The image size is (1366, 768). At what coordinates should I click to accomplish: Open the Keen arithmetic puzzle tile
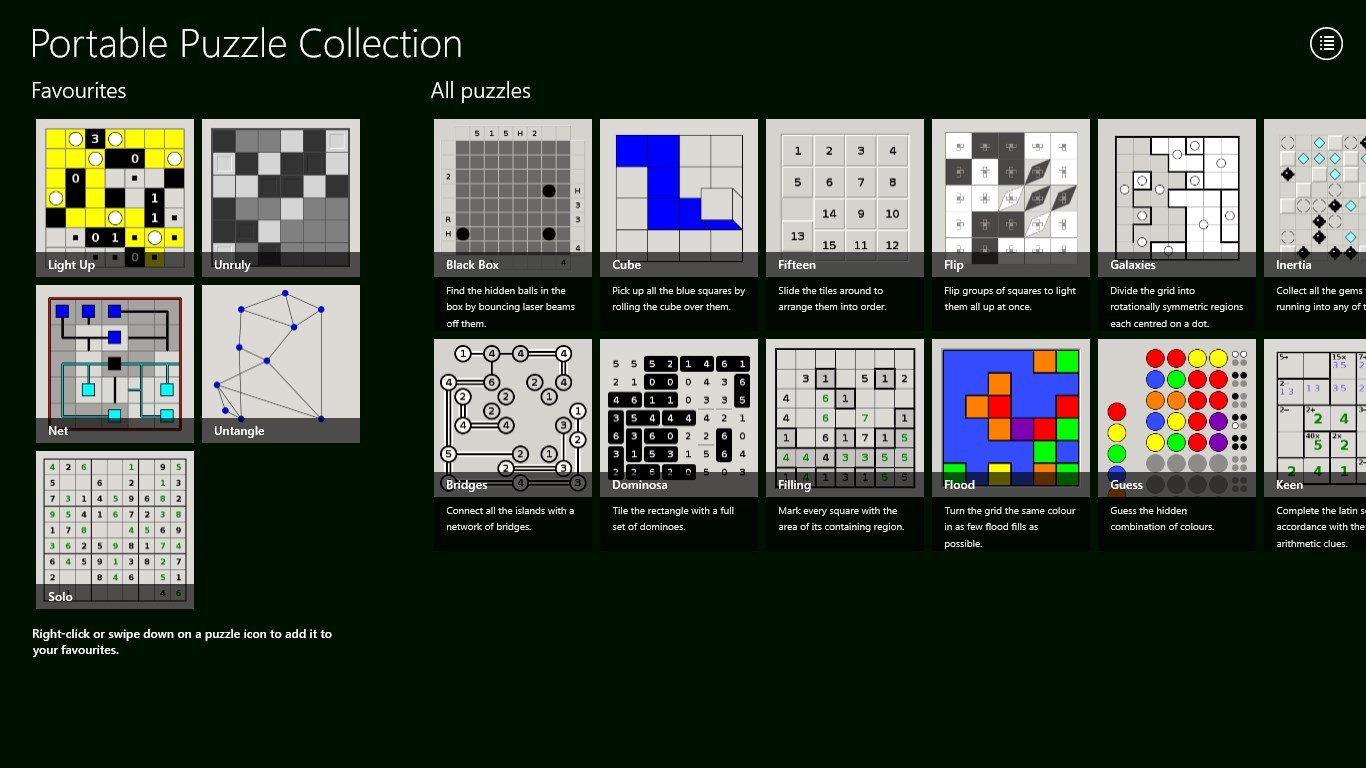pos(1315,445)
